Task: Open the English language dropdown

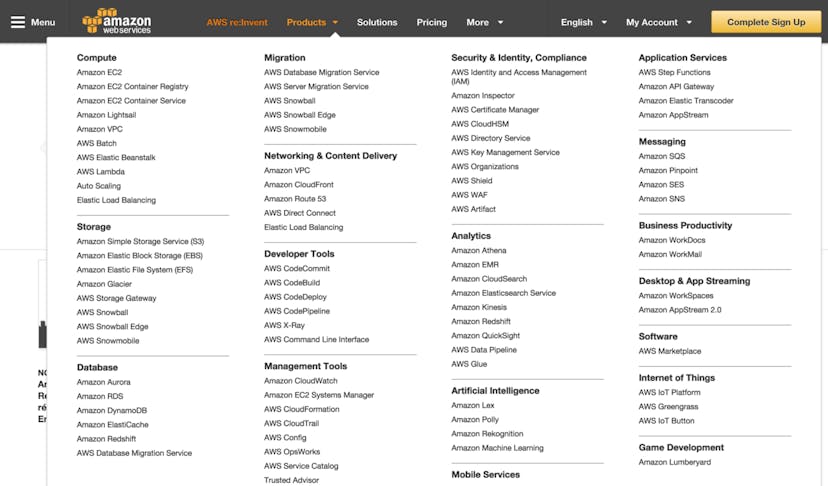Action: 583,22
